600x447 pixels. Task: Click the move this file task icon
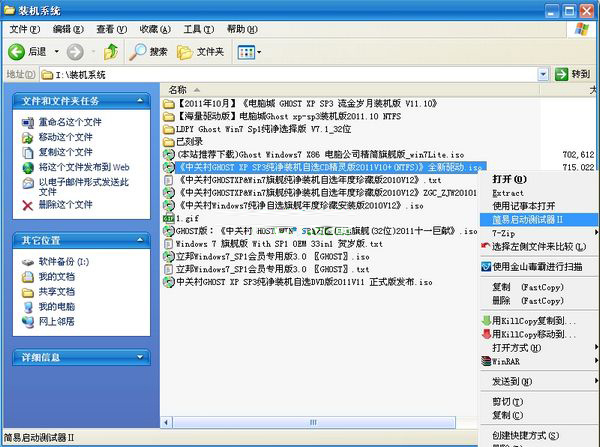(x=28, y=137)
